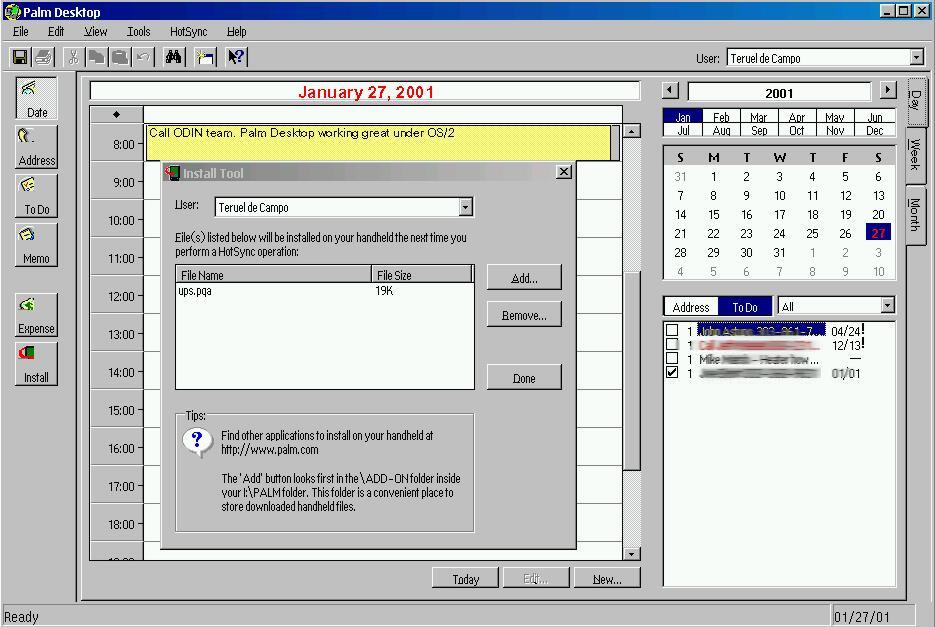Click the 12:00 time slot label
The height and width of the screenshot is (627, 935).
121,296
